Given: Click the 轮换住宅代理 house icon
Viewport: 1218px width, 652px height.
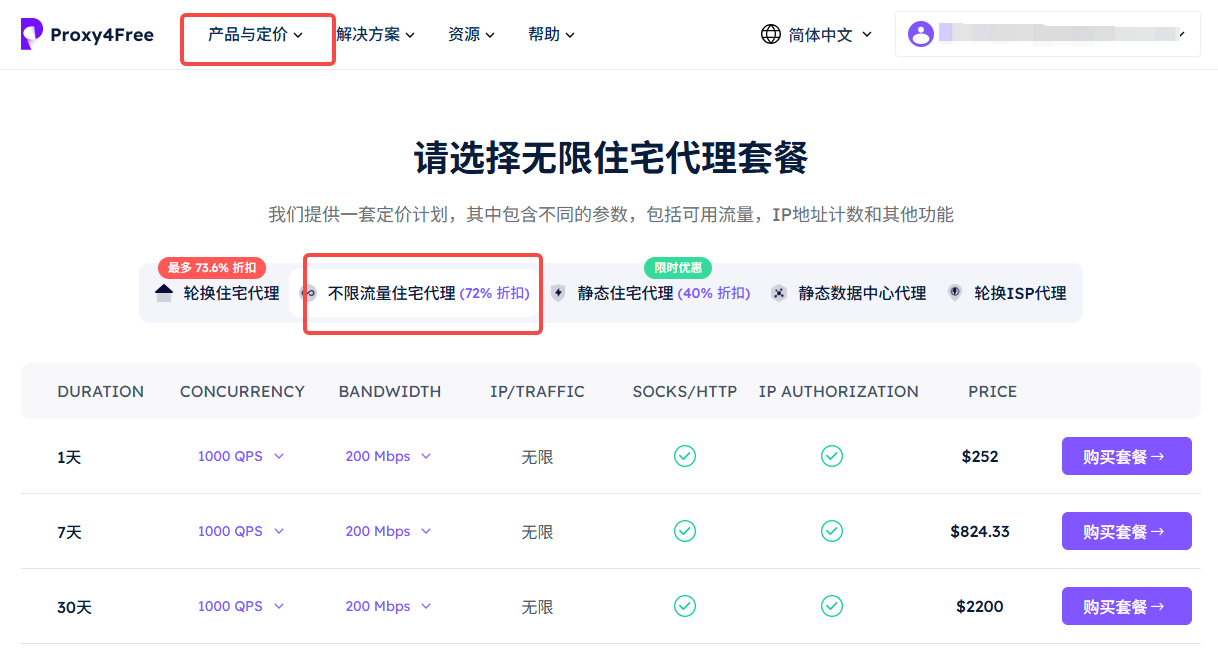Looking at the screenshot, I should (x=164, y=293).
